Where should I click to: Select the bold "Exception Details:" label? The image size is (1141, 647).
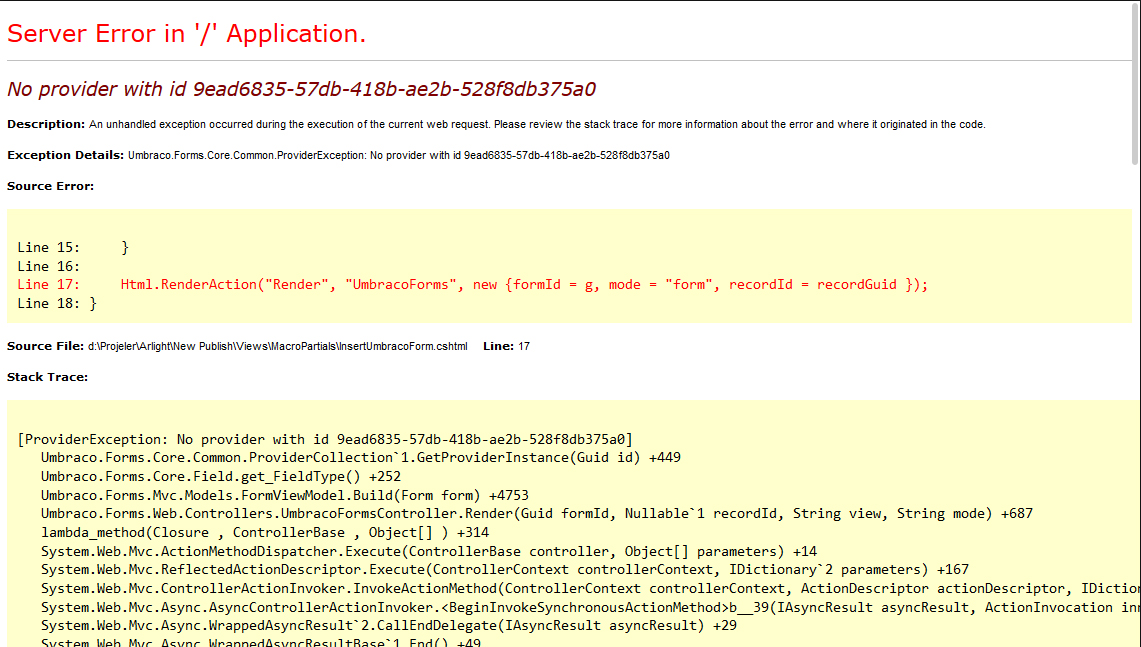(x=65, y=155)
